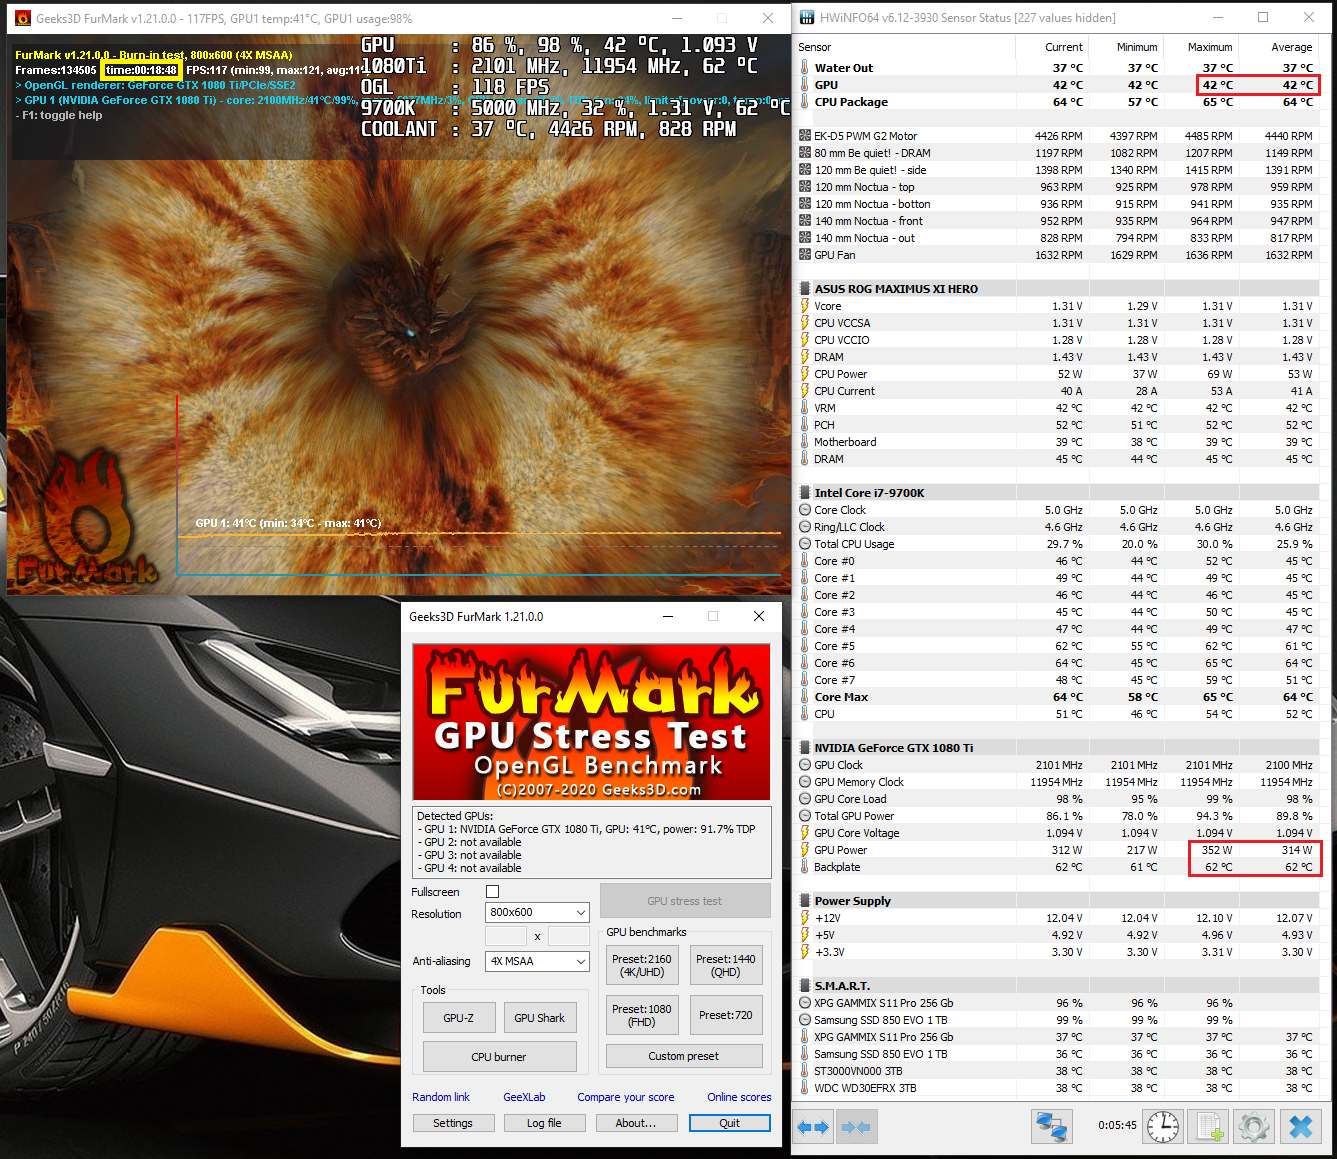Viewport: 1337px width, 1159px height.
Task: Enable the Fullscreen checkbox in FurMark
Action: pos(492,891)
